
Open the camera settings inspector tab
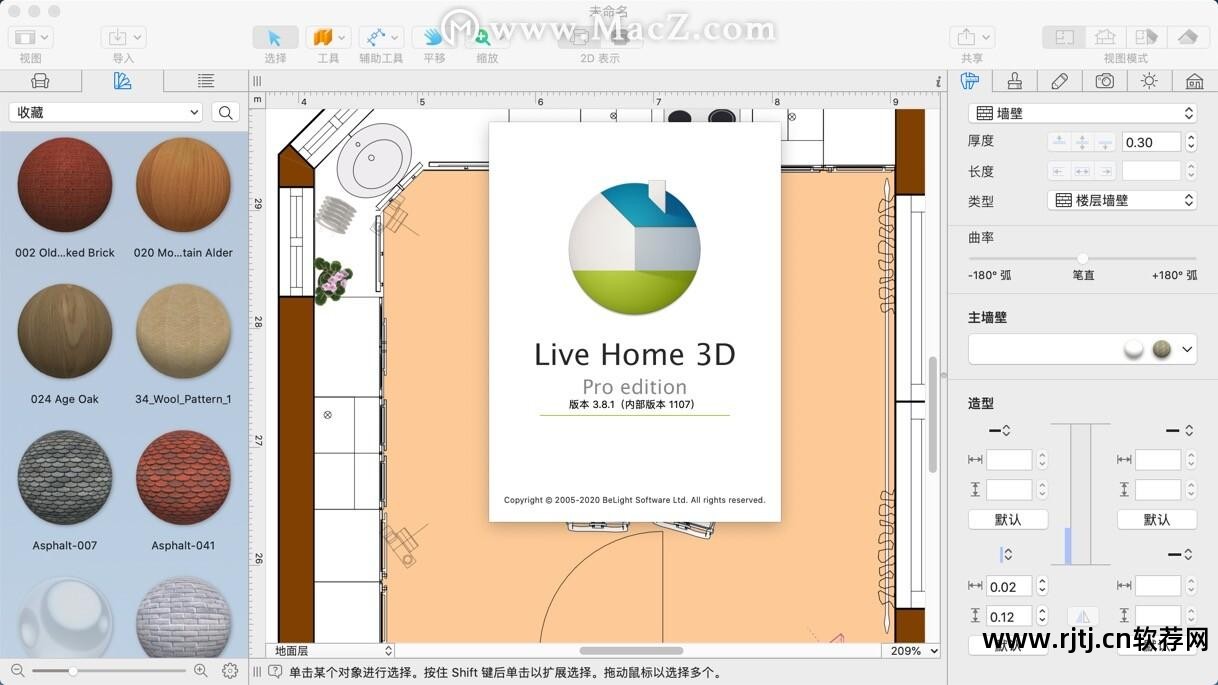1105,81
